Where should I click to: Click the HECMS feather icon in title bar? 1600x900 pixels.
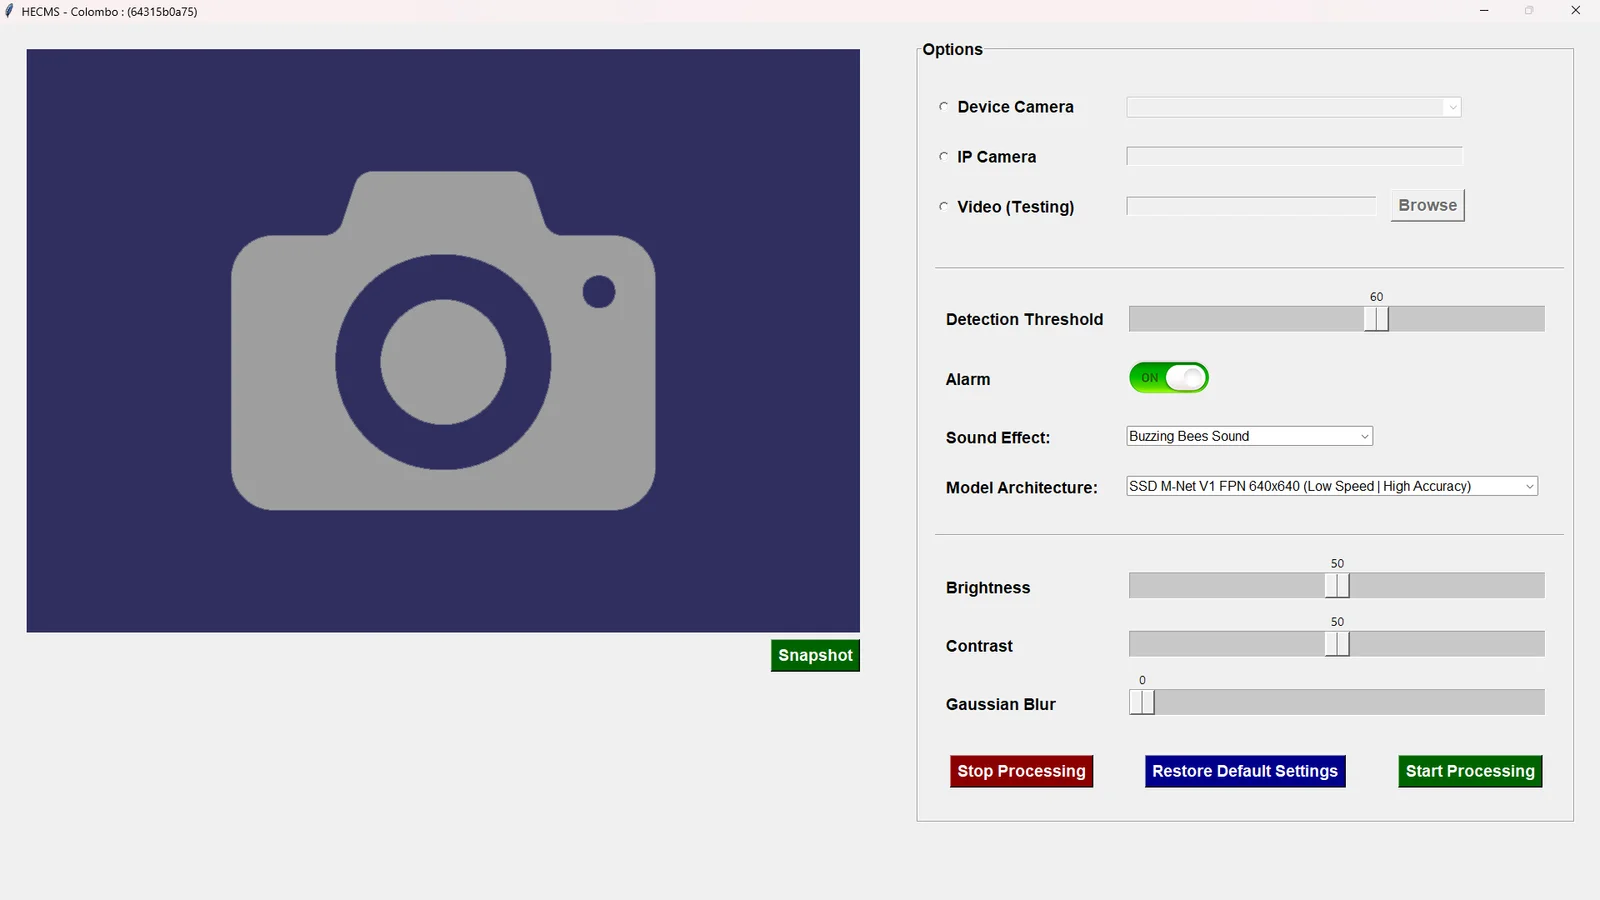coord(9,11)
